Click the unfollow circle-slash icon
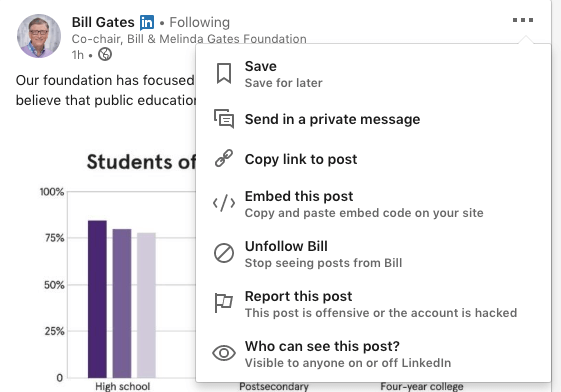Image resolution: width=561 pixels, height=392 pixels. coord(224,253)
